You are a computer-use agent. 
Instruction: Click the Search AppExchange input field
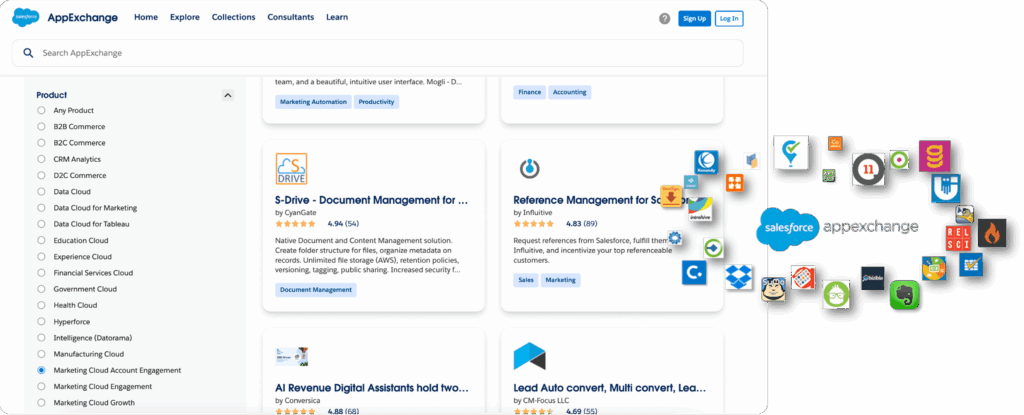pyautogui.click(x=377, y=53)
